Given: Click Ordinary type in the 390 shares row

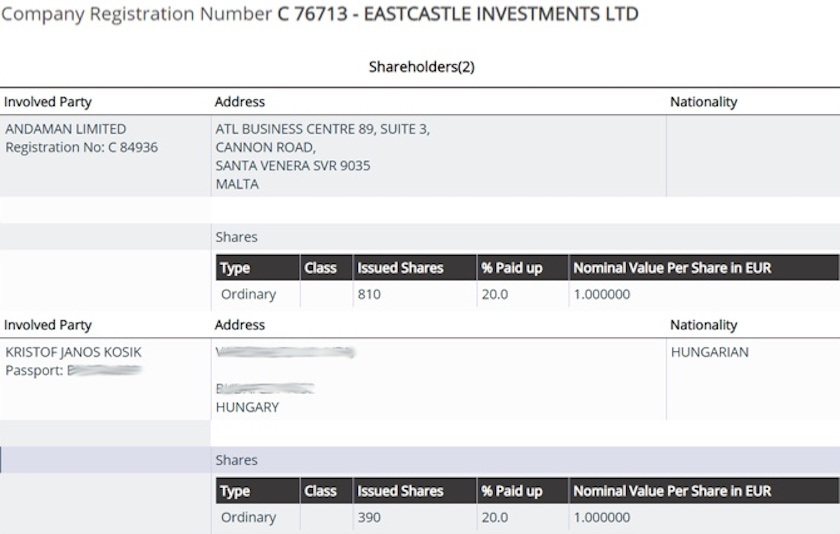Looking at the screenshot, I should [249, 517].
